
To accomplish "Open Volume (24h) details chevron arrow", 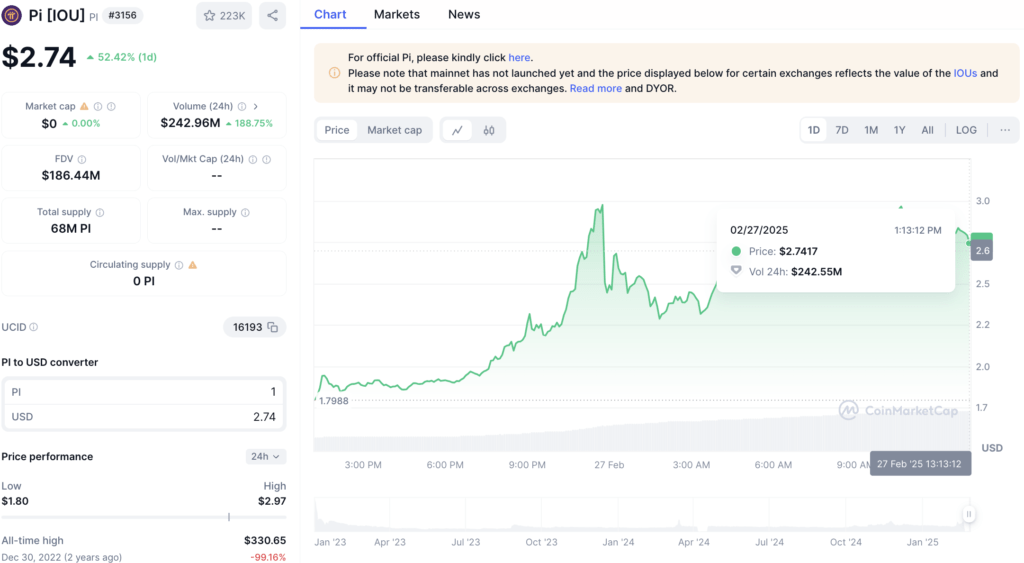I will [255, 106].
